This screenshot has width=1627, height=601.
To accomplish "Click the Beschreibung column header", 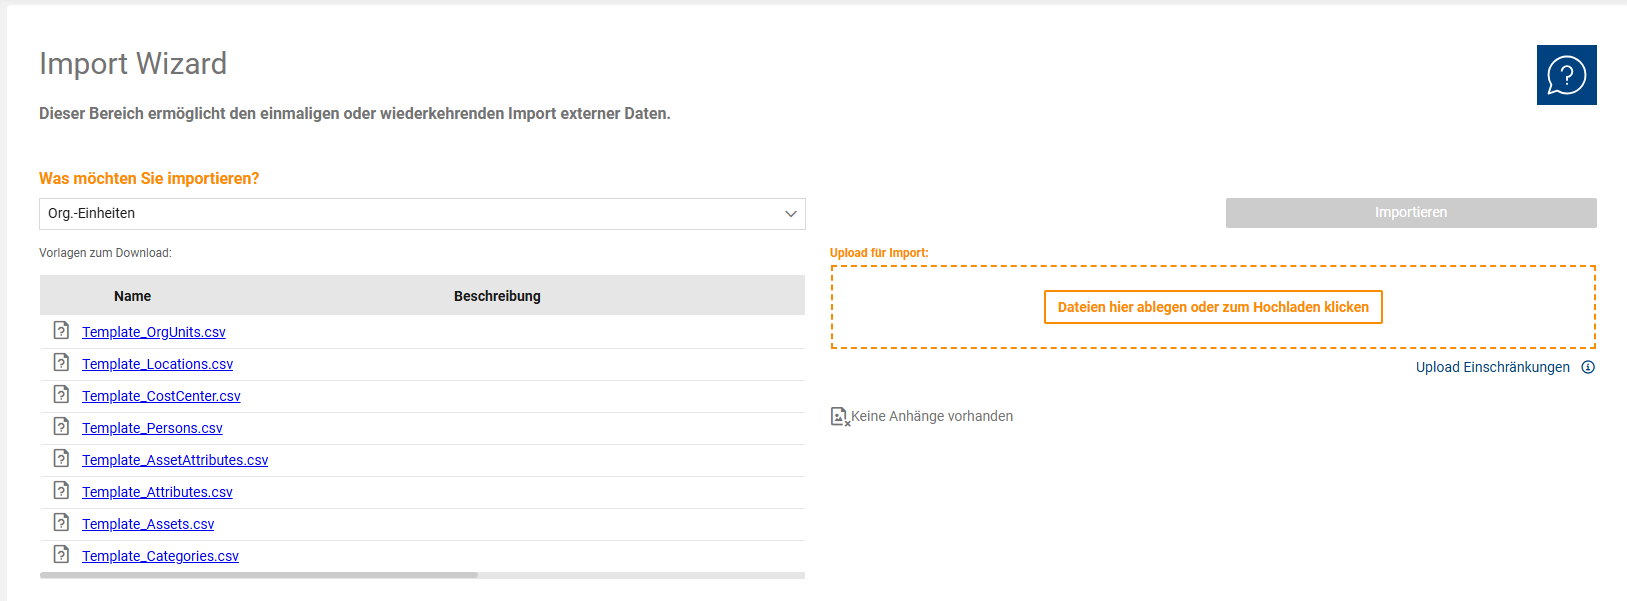I will tap(497, 296).
